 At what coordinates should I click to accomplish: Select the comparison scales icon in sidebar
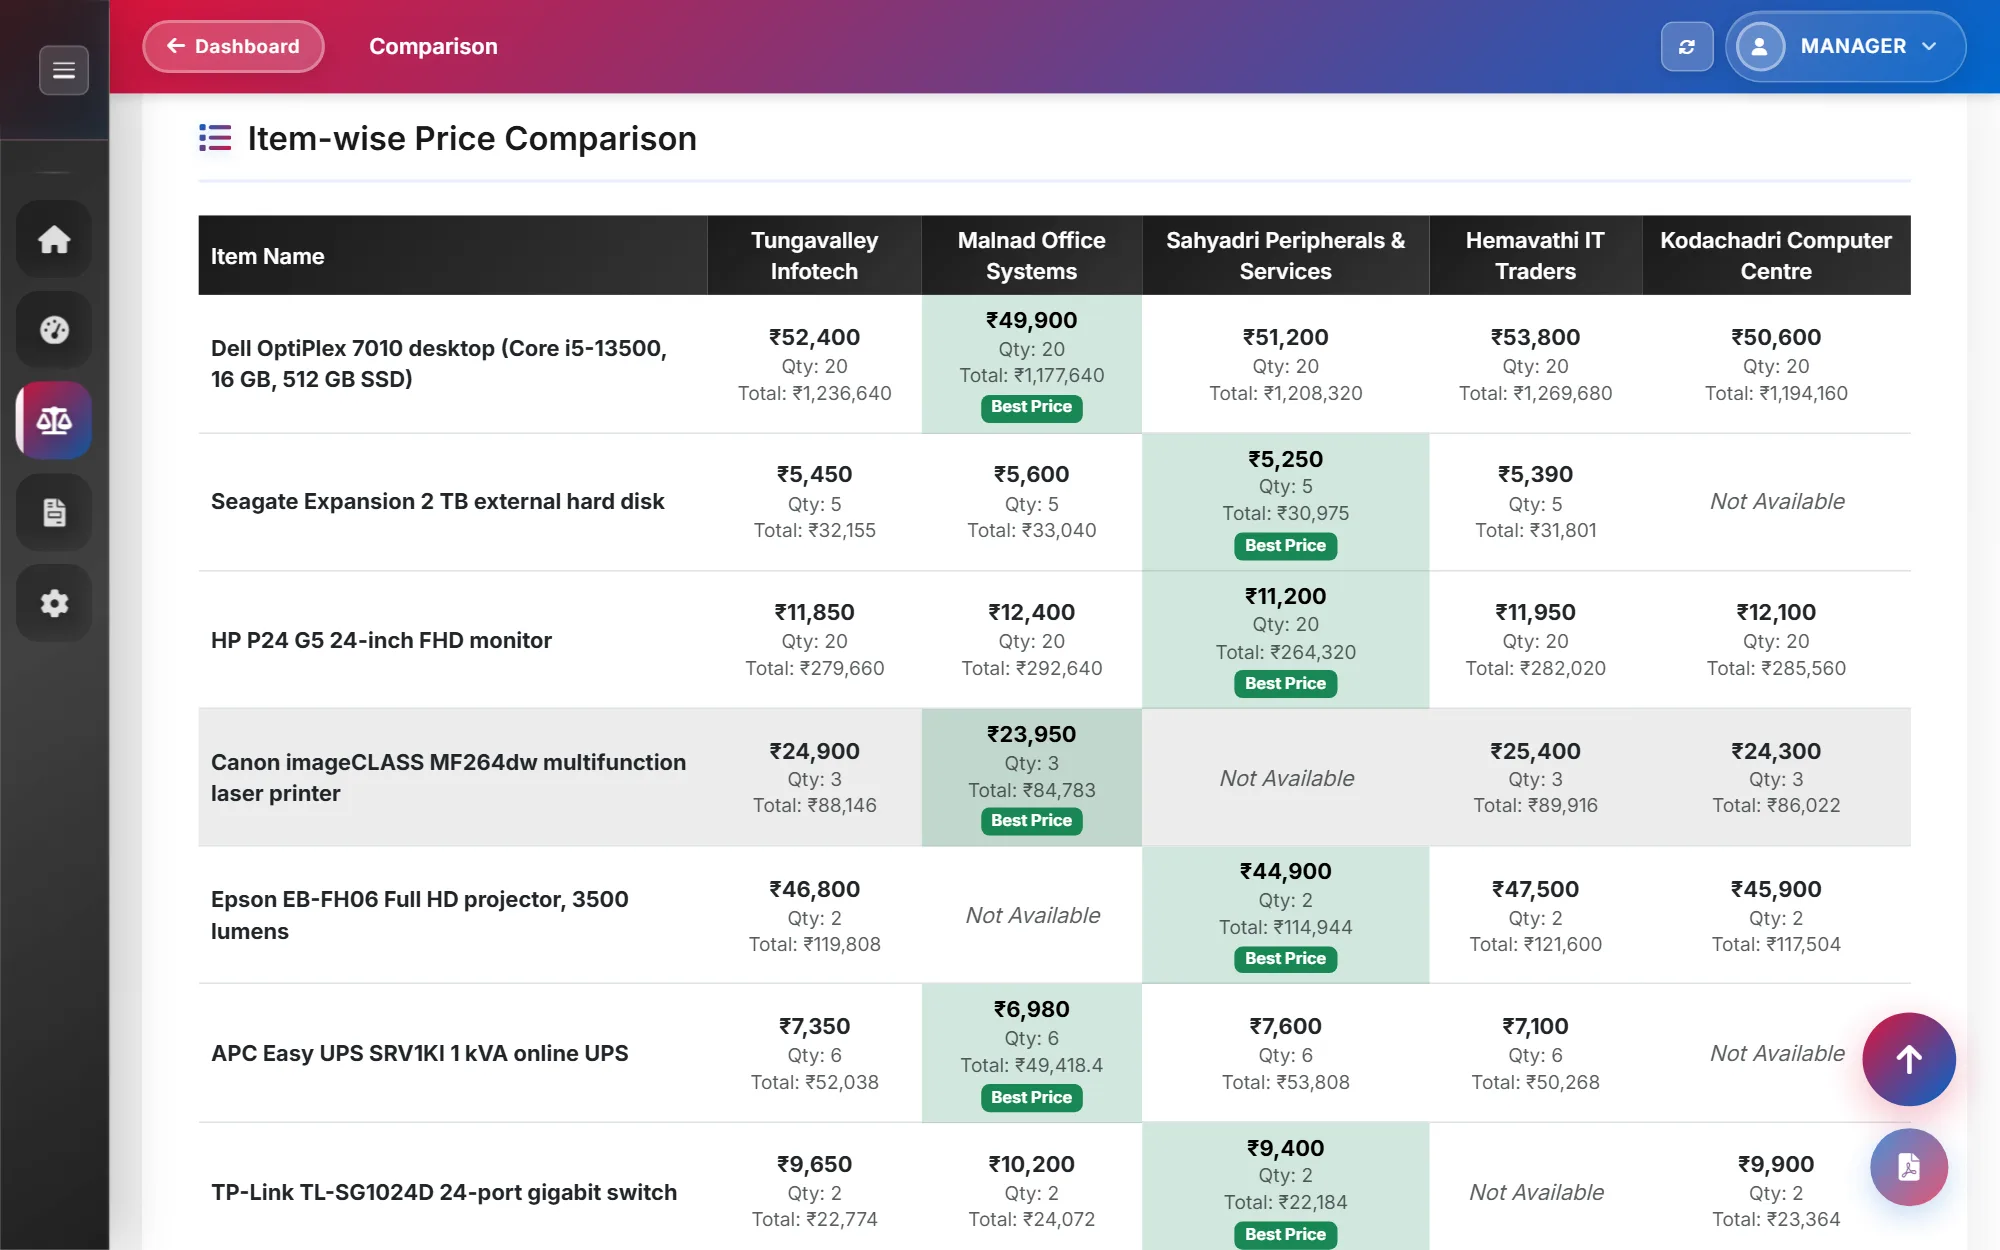click(54, 421)
